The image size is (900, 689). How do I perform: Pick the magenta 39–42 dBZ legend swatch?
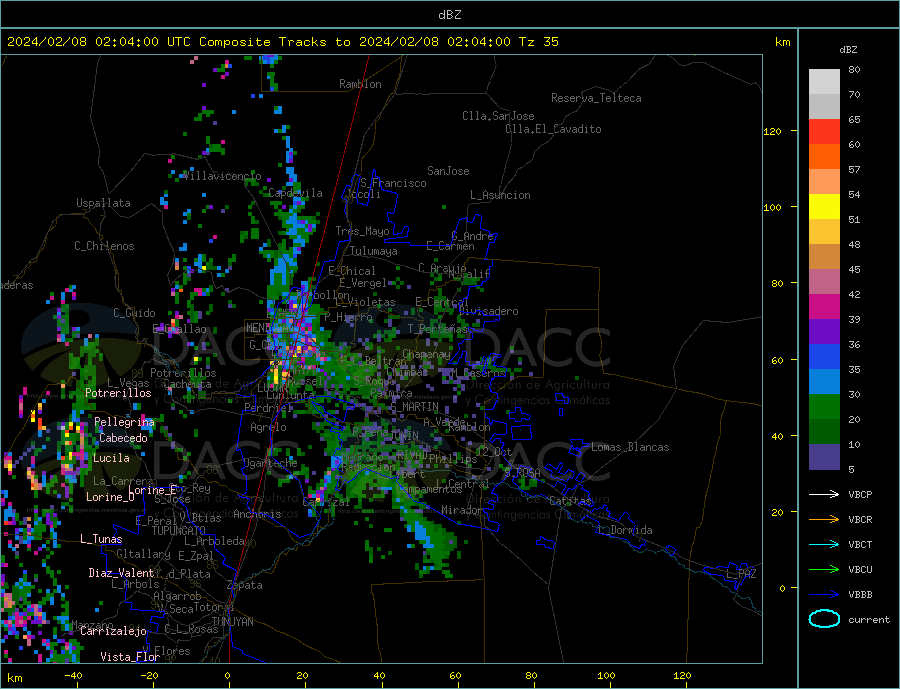824,307
